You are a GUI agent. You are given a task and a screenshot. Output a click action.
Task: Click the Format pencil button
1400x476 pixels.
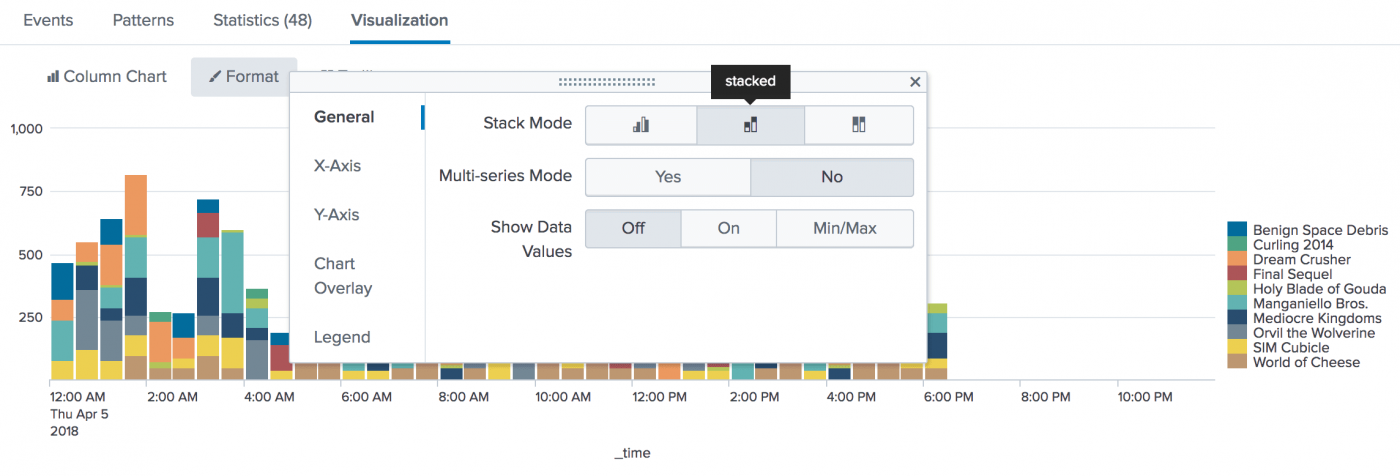tap(244, 76)
